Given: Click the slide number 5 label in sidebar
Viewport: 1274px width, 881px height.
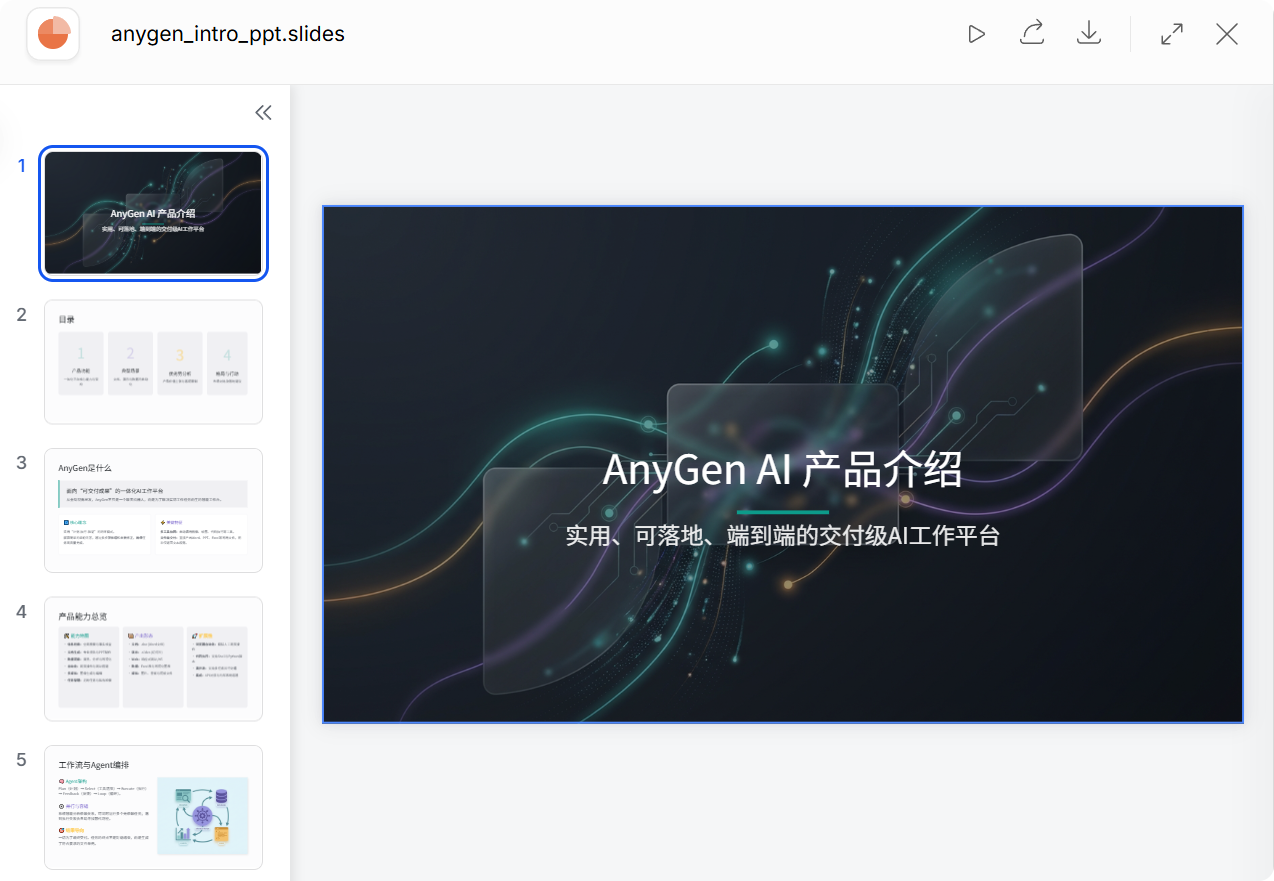Looking at the screenshot, I should [x=21, y=760].
